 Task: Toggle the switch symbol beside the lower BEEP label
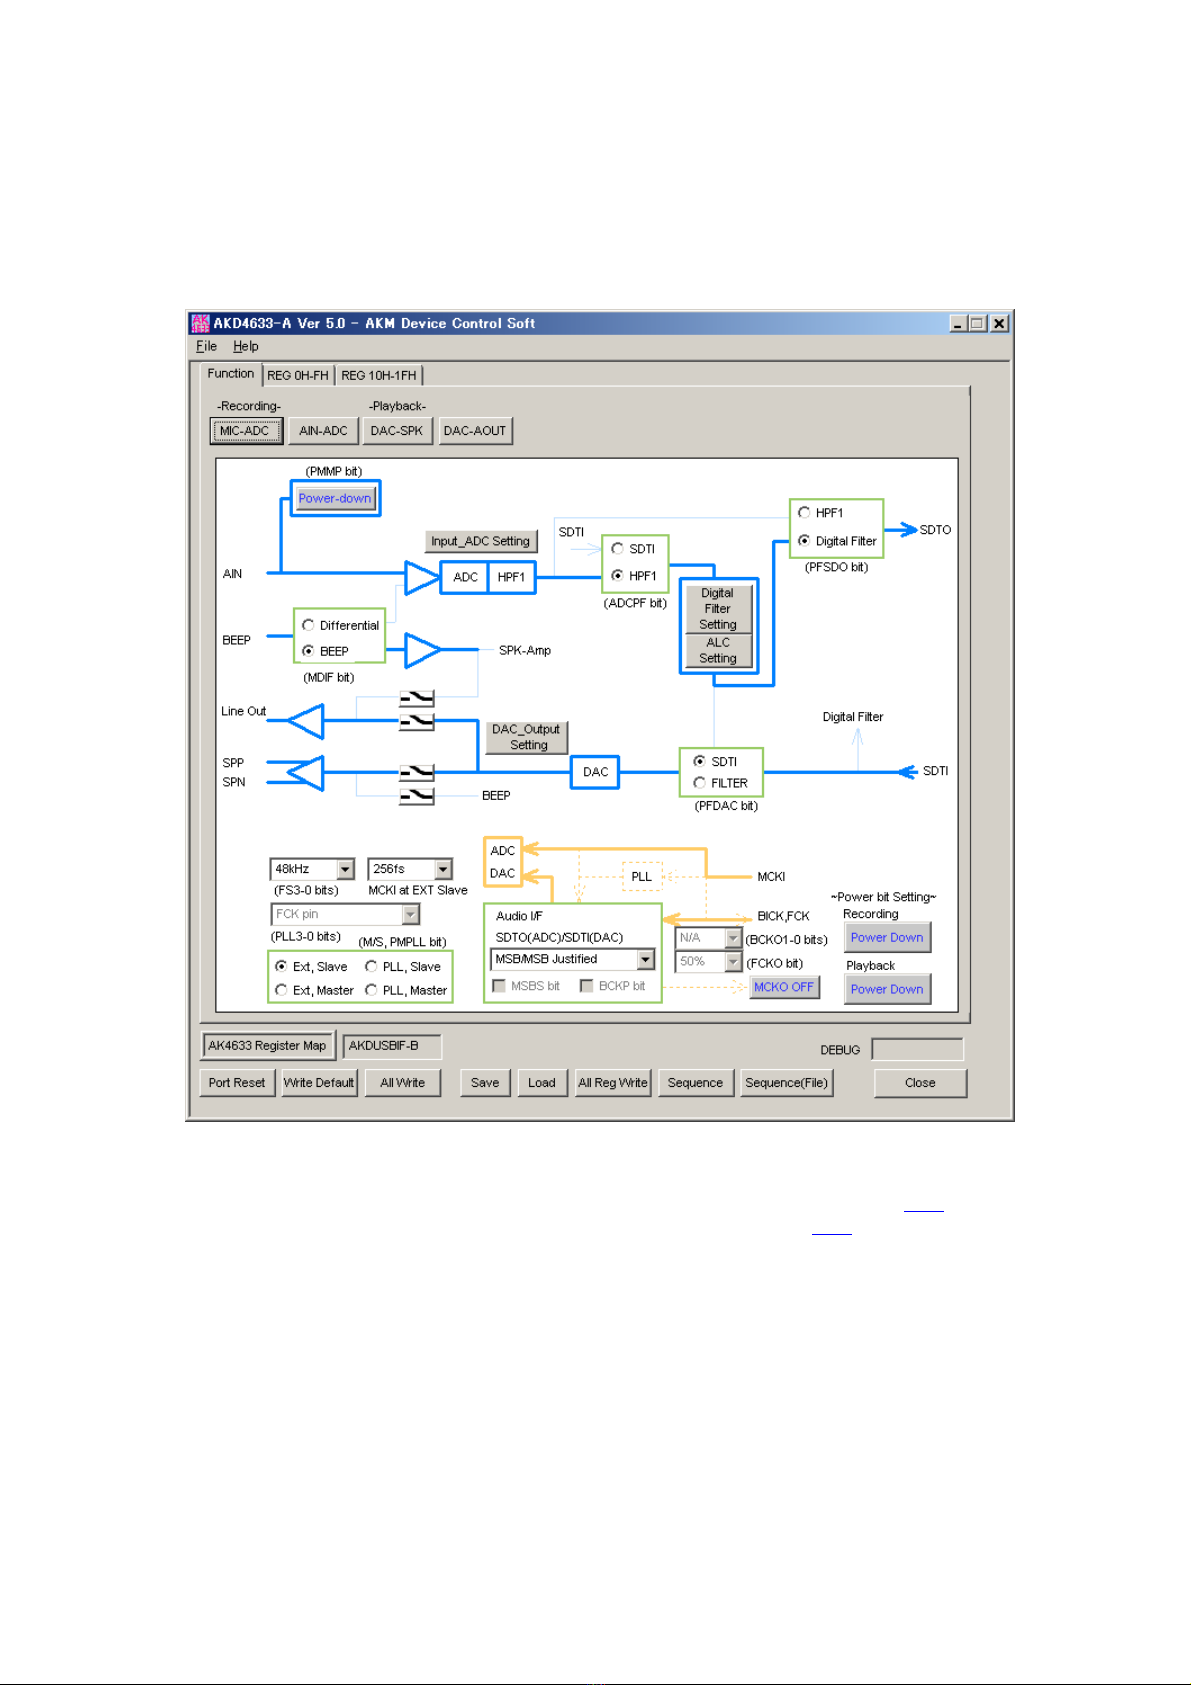coord(416,796)
